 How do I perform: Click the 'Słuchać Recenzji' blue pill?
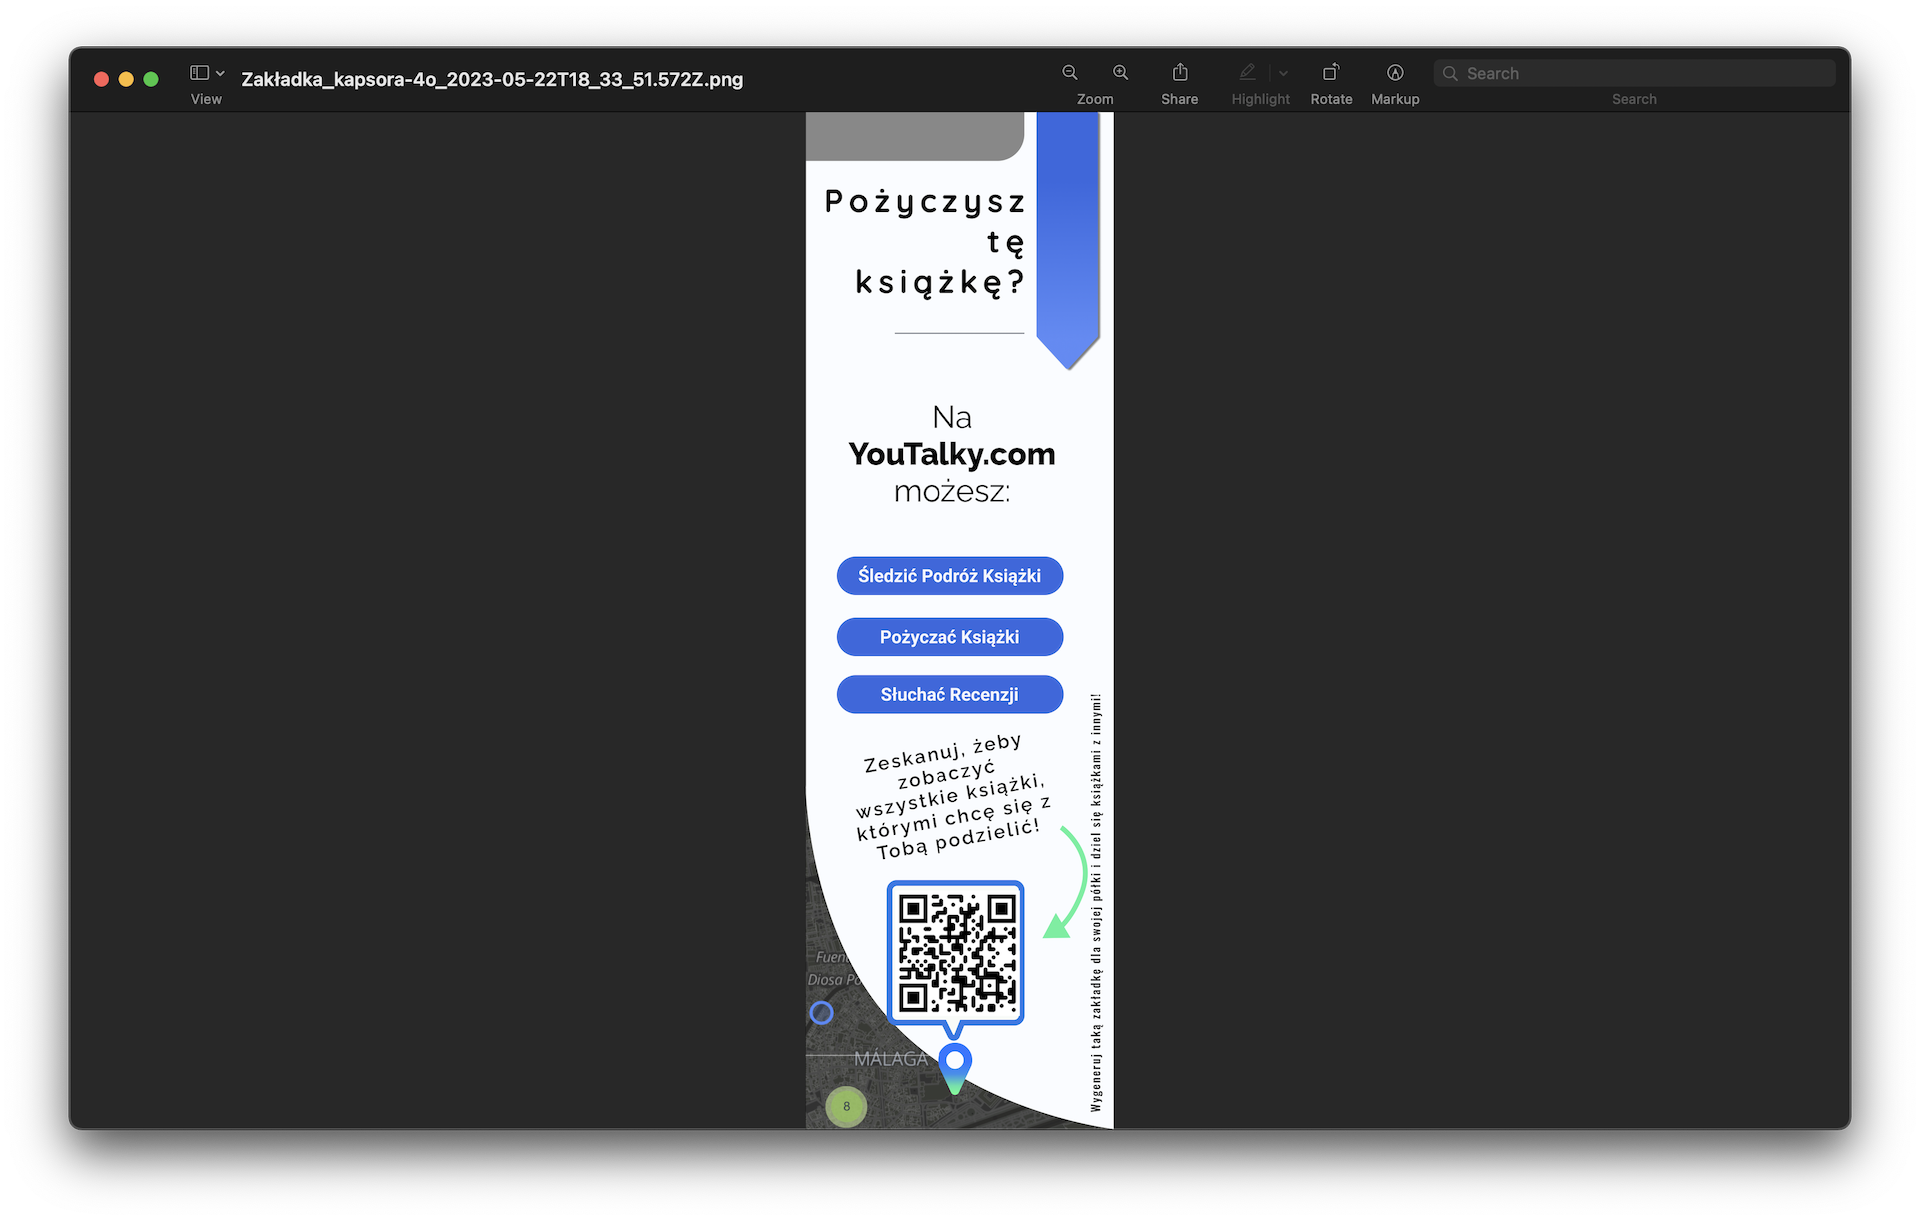949,695
